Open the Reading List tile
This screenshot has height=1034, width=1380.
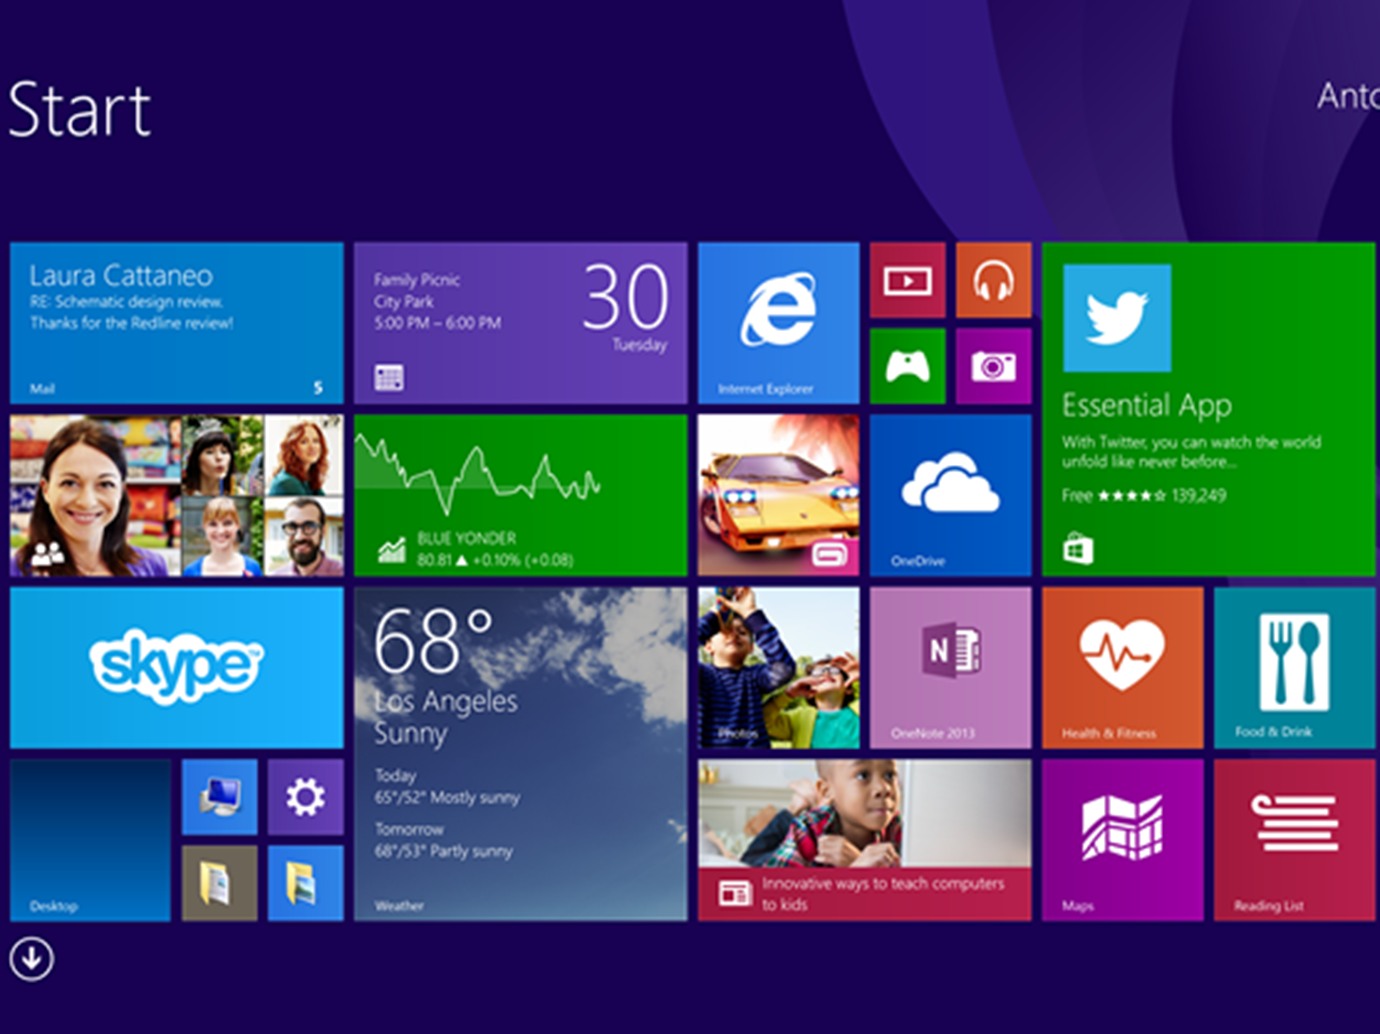[x=1294, y=839]
